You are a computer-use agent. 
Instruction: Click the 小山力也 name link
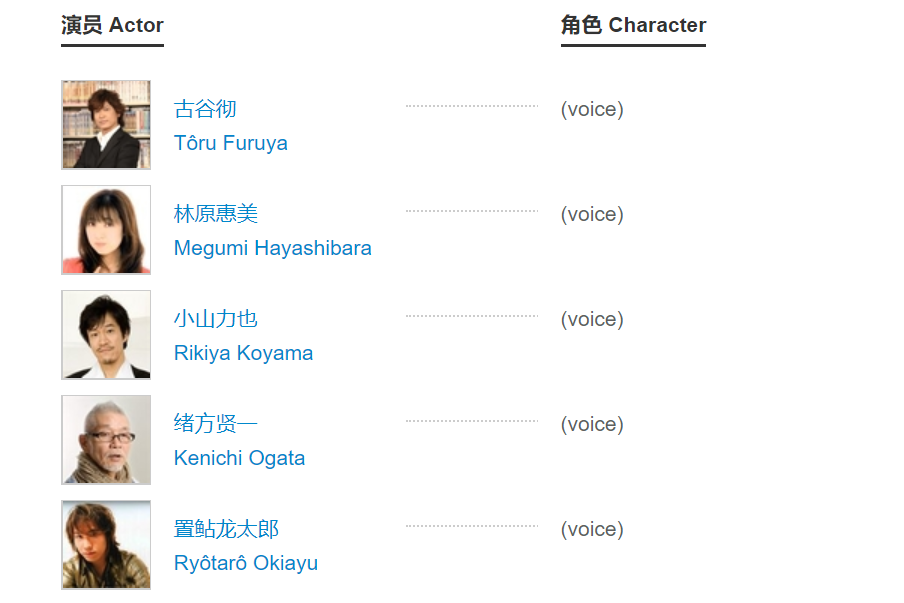tap(216, 319)
